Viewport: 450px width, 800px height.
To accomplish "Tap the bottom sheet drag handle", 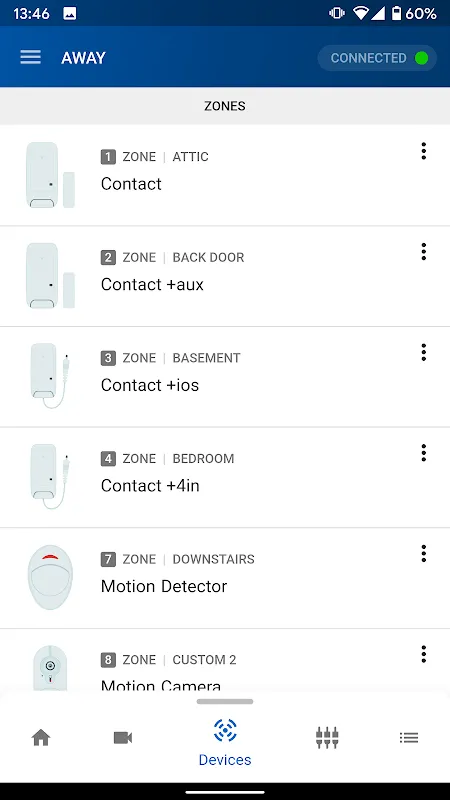I will [225, 702].
